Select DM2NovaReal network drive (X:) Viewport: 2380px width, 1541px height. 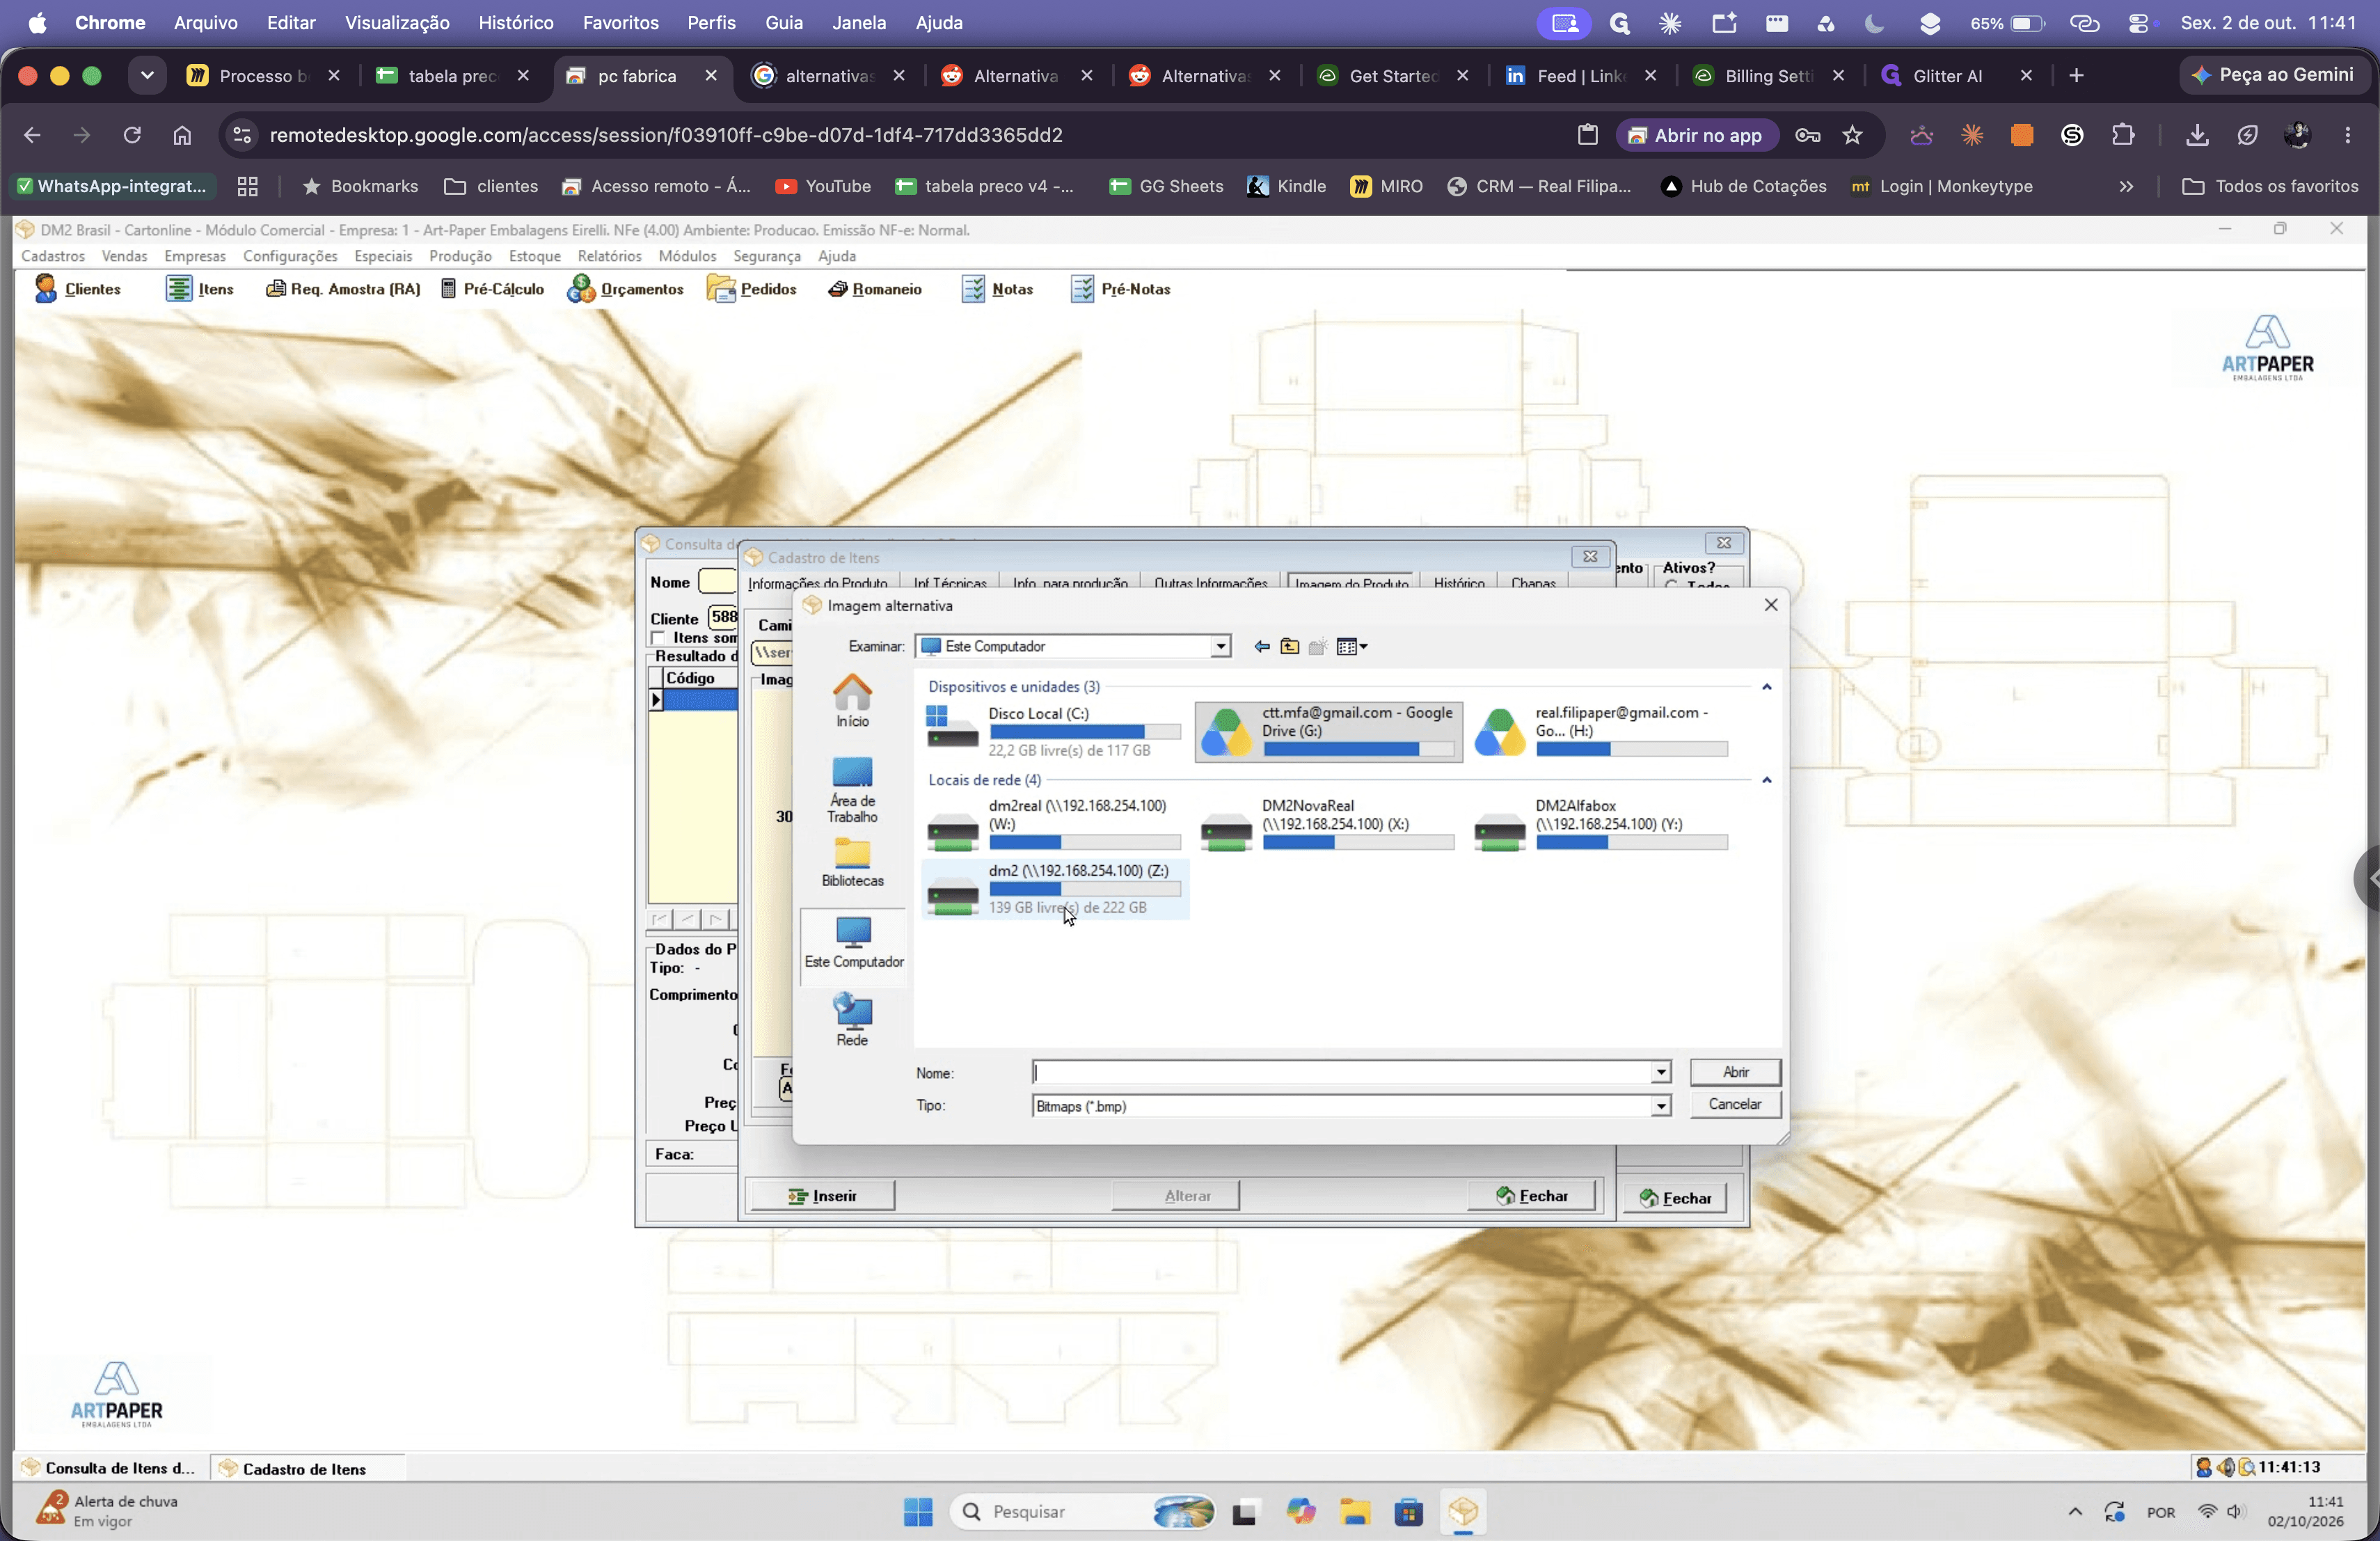pos(1328,825)
